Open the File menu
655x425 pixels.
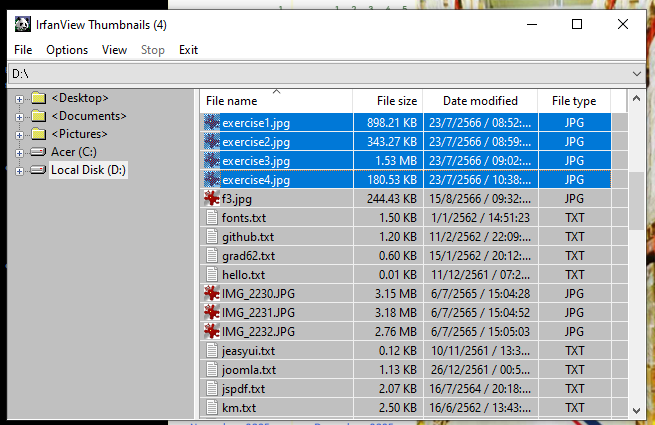click(23, 50)
